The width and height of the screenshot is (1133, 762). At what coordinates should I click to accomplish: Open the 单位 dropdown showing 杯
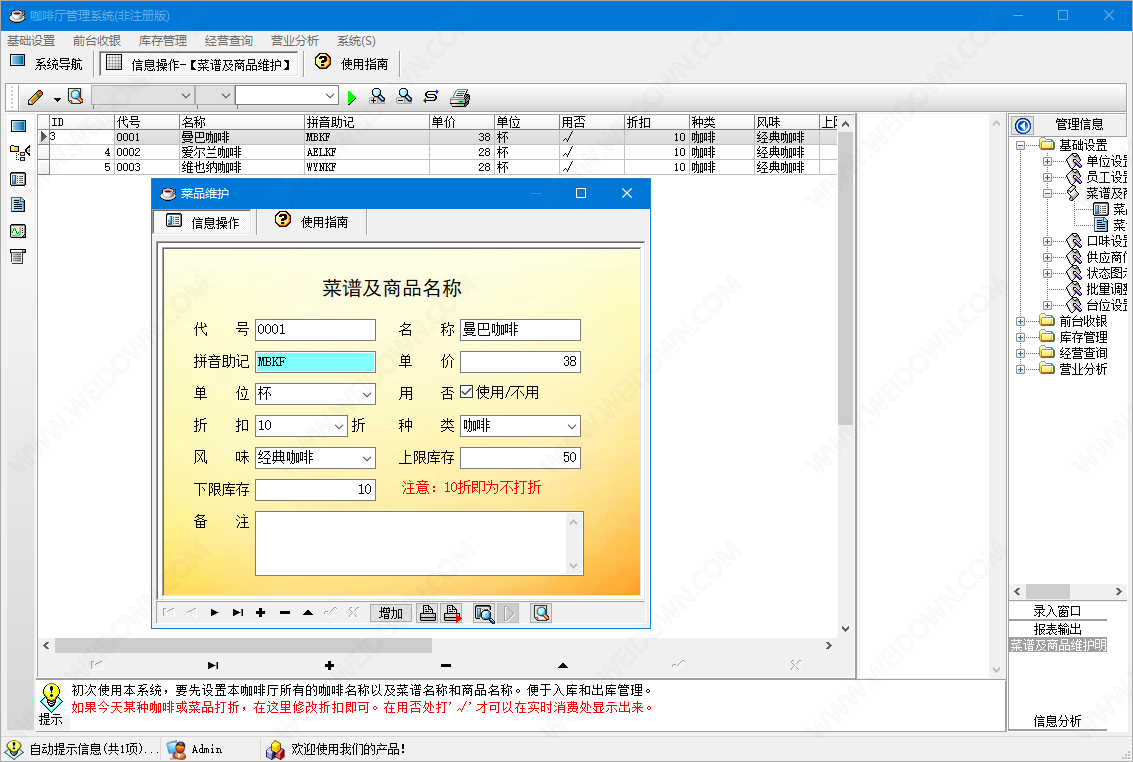tap(367, 394)
